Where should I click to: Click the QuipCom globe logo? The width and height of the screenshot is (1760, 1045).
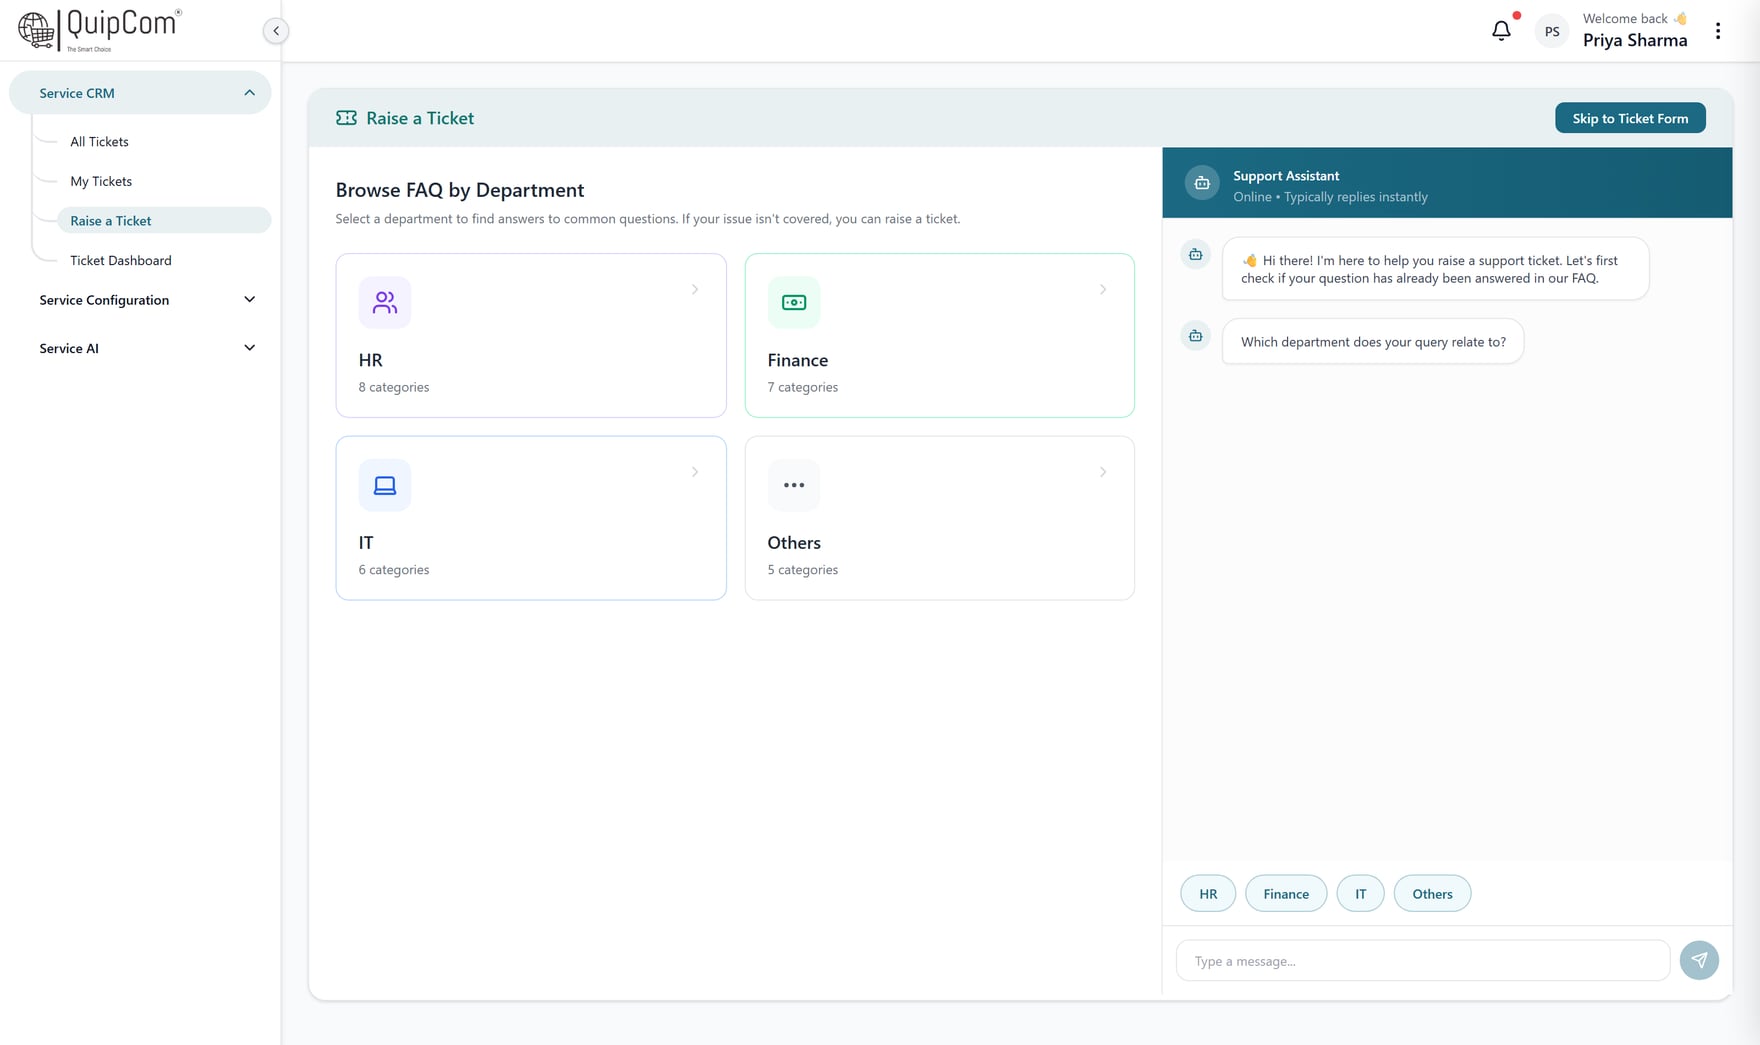(x=37, y=30)
